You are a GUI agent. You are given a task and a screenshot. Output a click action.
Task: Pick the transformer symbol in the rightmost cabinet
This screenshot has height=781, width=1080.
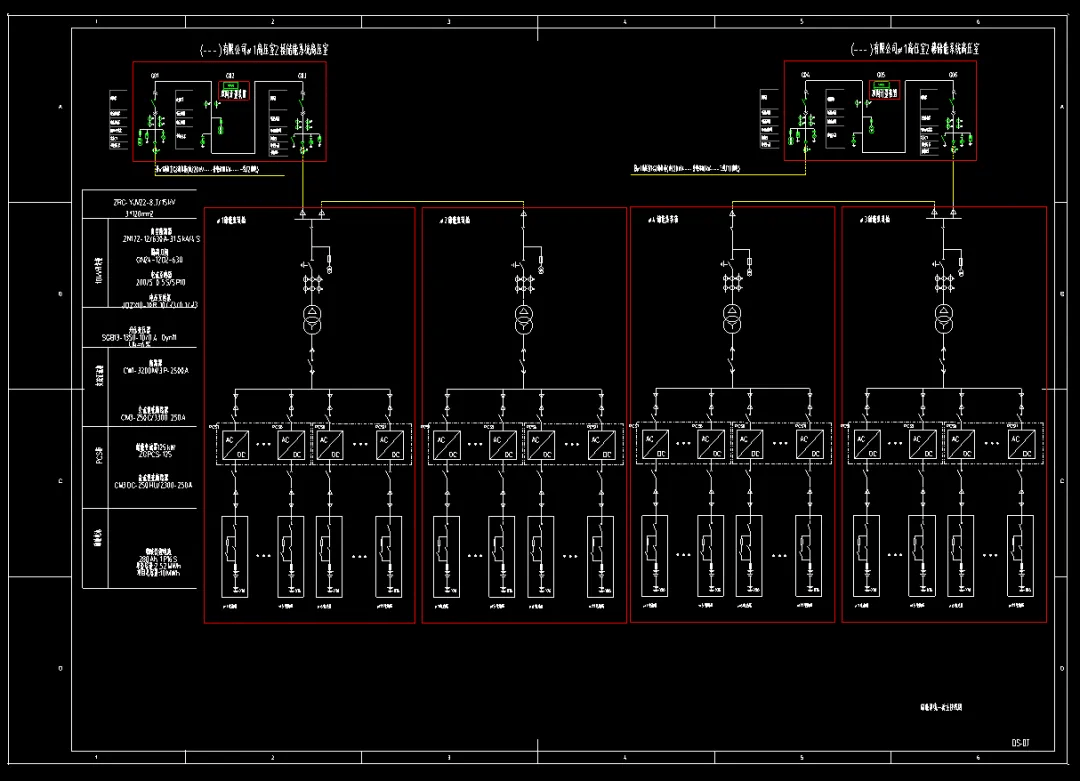[x=943, y=320]
